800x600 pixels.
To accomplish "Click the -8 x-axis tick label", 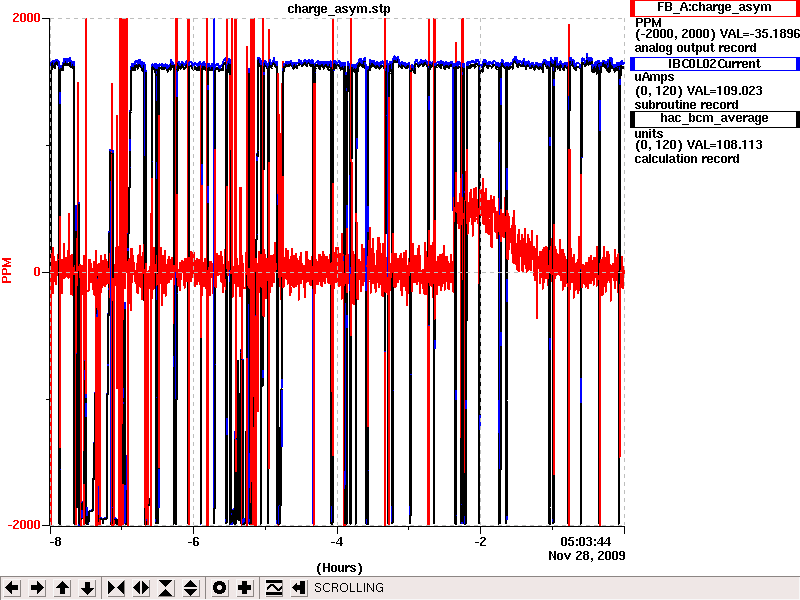I will click(x=55, y=541).
